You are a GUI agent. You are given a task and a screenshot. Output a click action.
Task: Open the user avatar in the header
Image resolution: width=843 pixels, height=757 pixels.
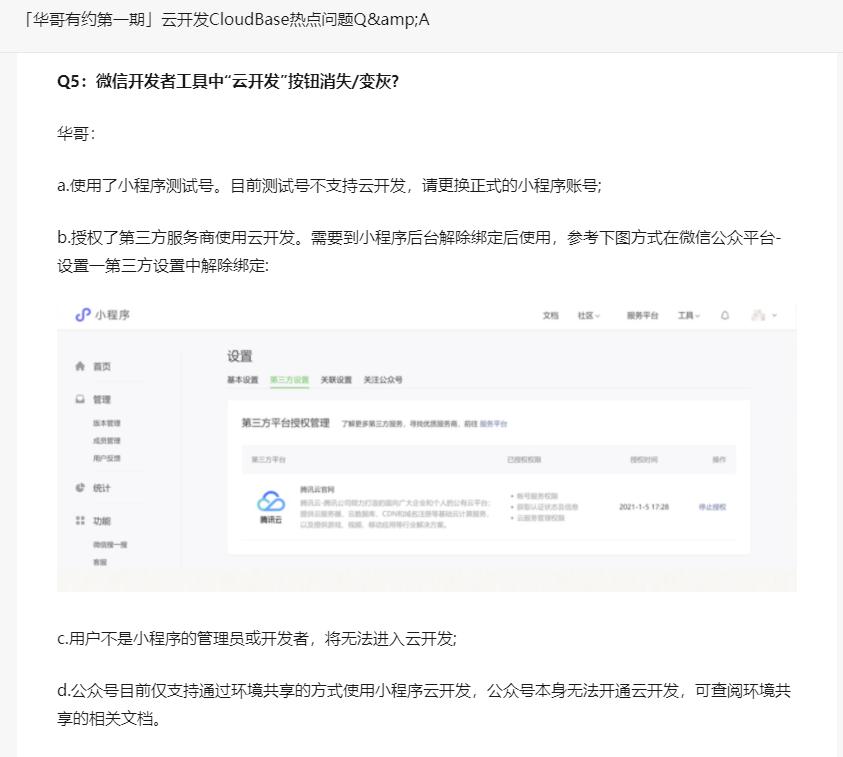[x=758, y=316]
